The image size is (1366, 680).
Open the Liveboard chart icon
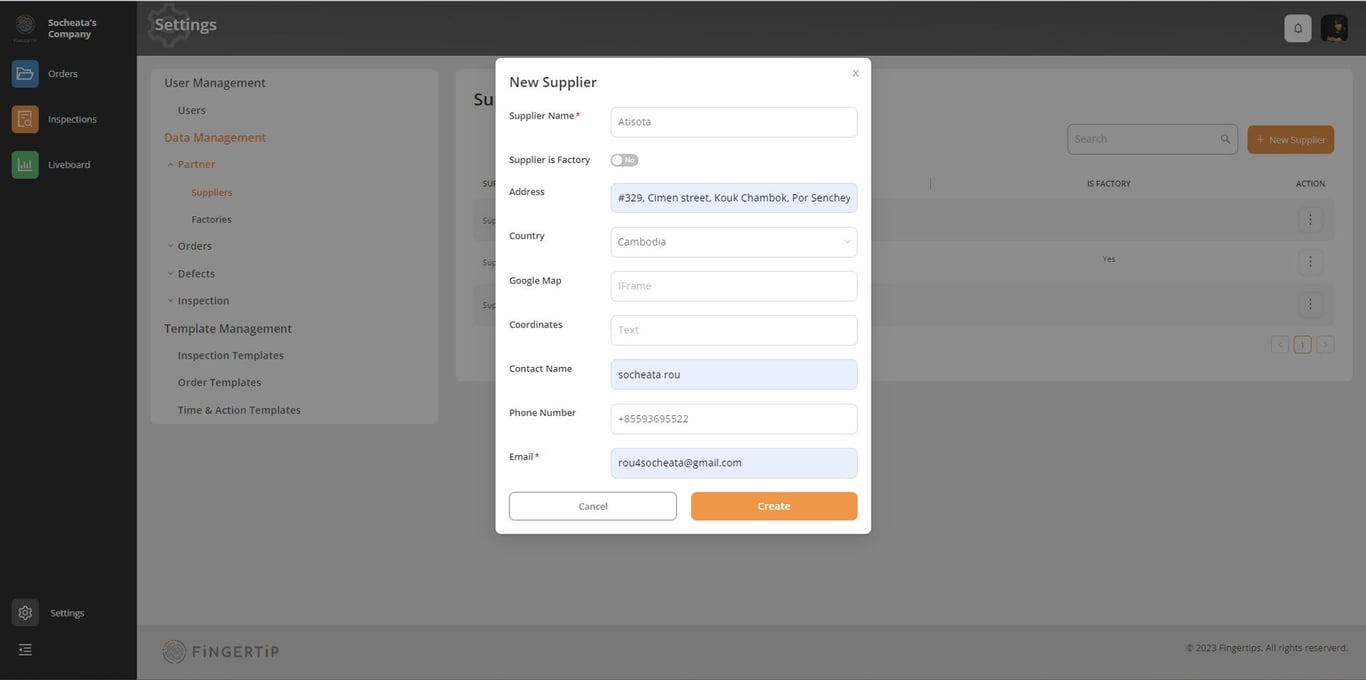coord(25,165)
